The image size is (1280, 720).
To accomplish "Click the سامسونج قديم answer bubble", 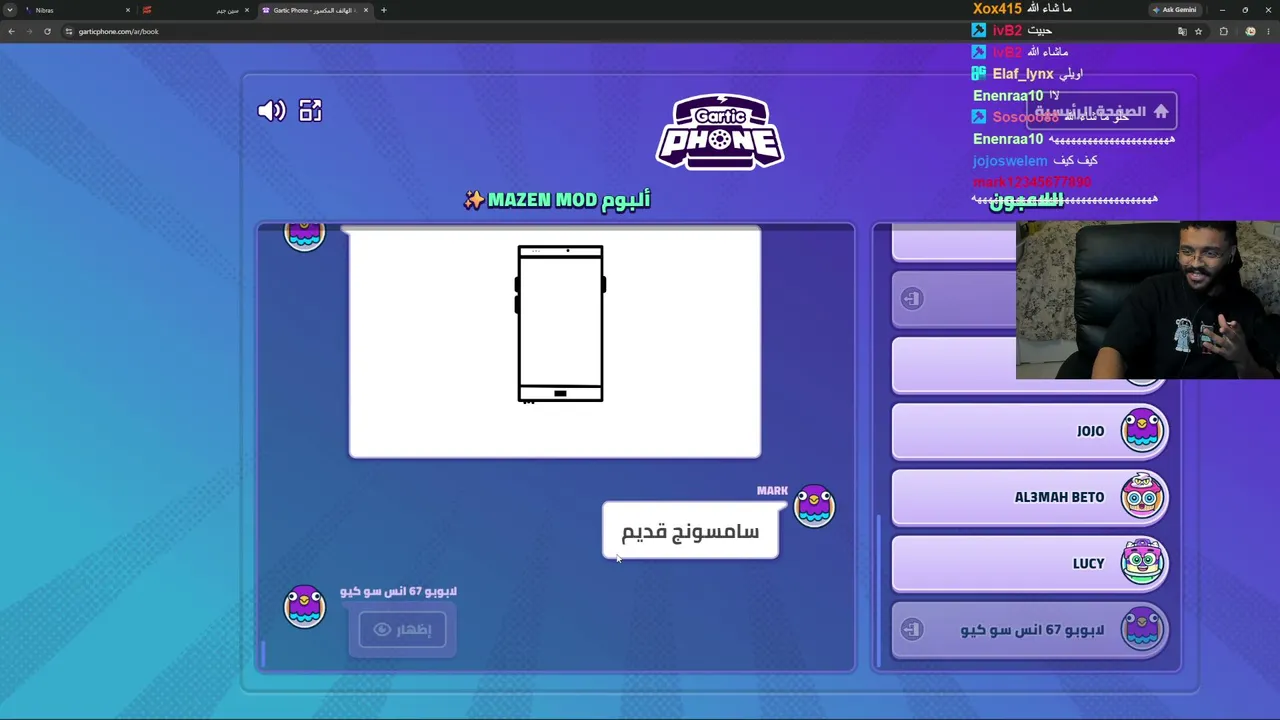I will (x=690, y=531).
